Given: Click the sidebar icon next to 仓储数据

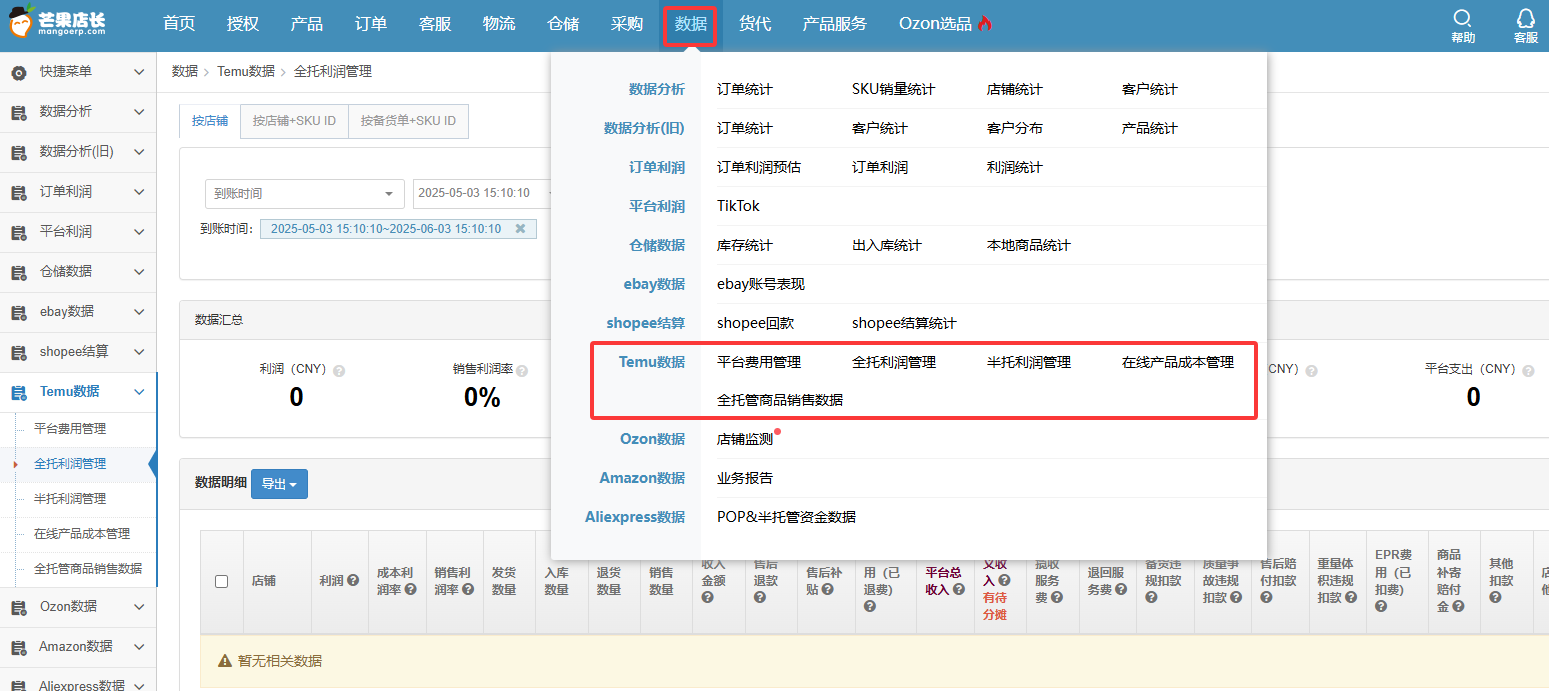Looking at the screenshot, I should pyautogui.click(x=18, y=272).
